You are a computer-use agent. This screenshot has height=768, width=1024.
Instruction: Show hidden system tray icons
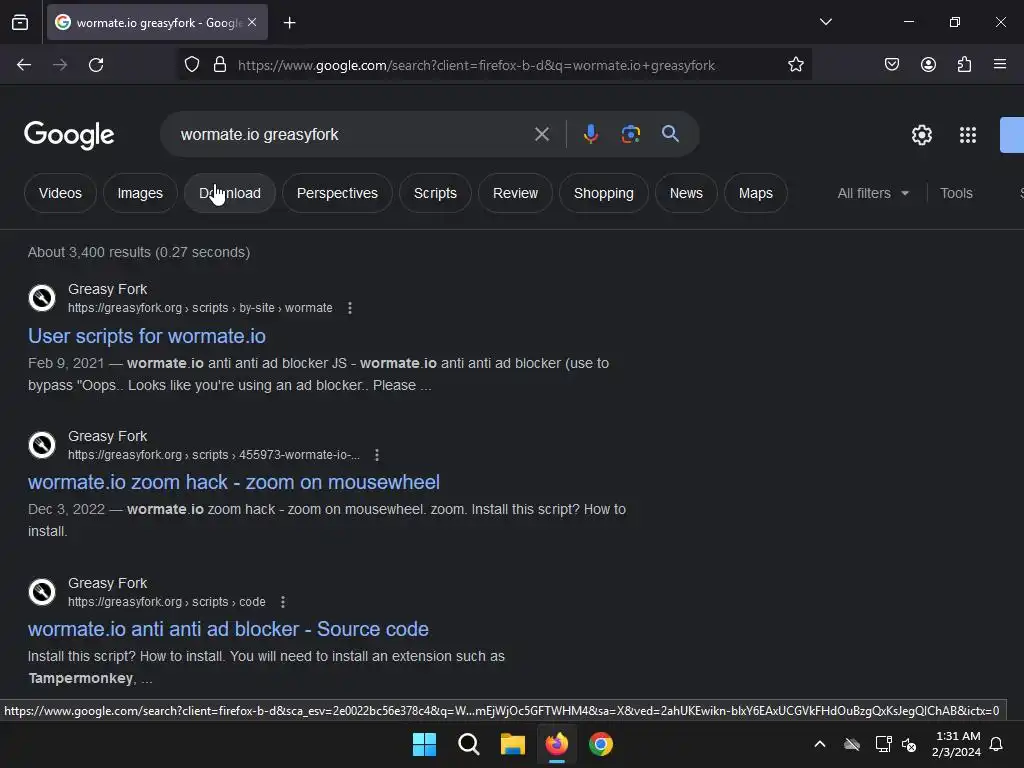[820, 744]
